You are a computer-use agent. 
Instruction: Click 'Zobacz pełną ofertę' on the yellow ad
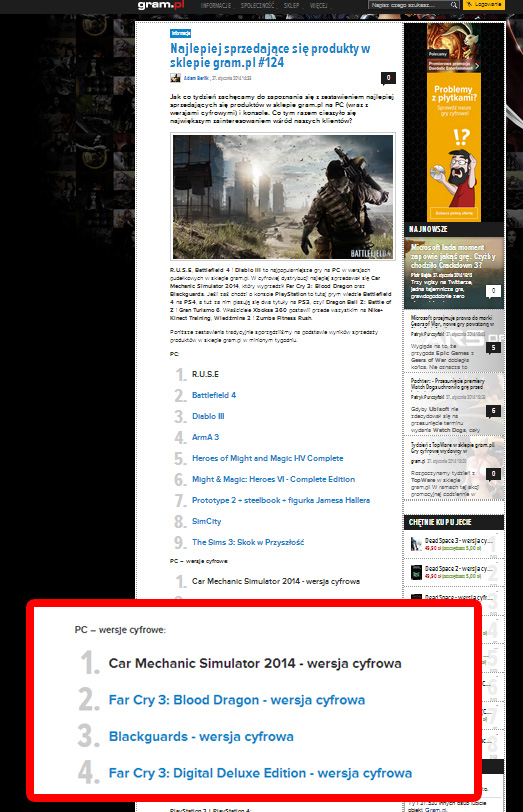click(x=454, y=213)
